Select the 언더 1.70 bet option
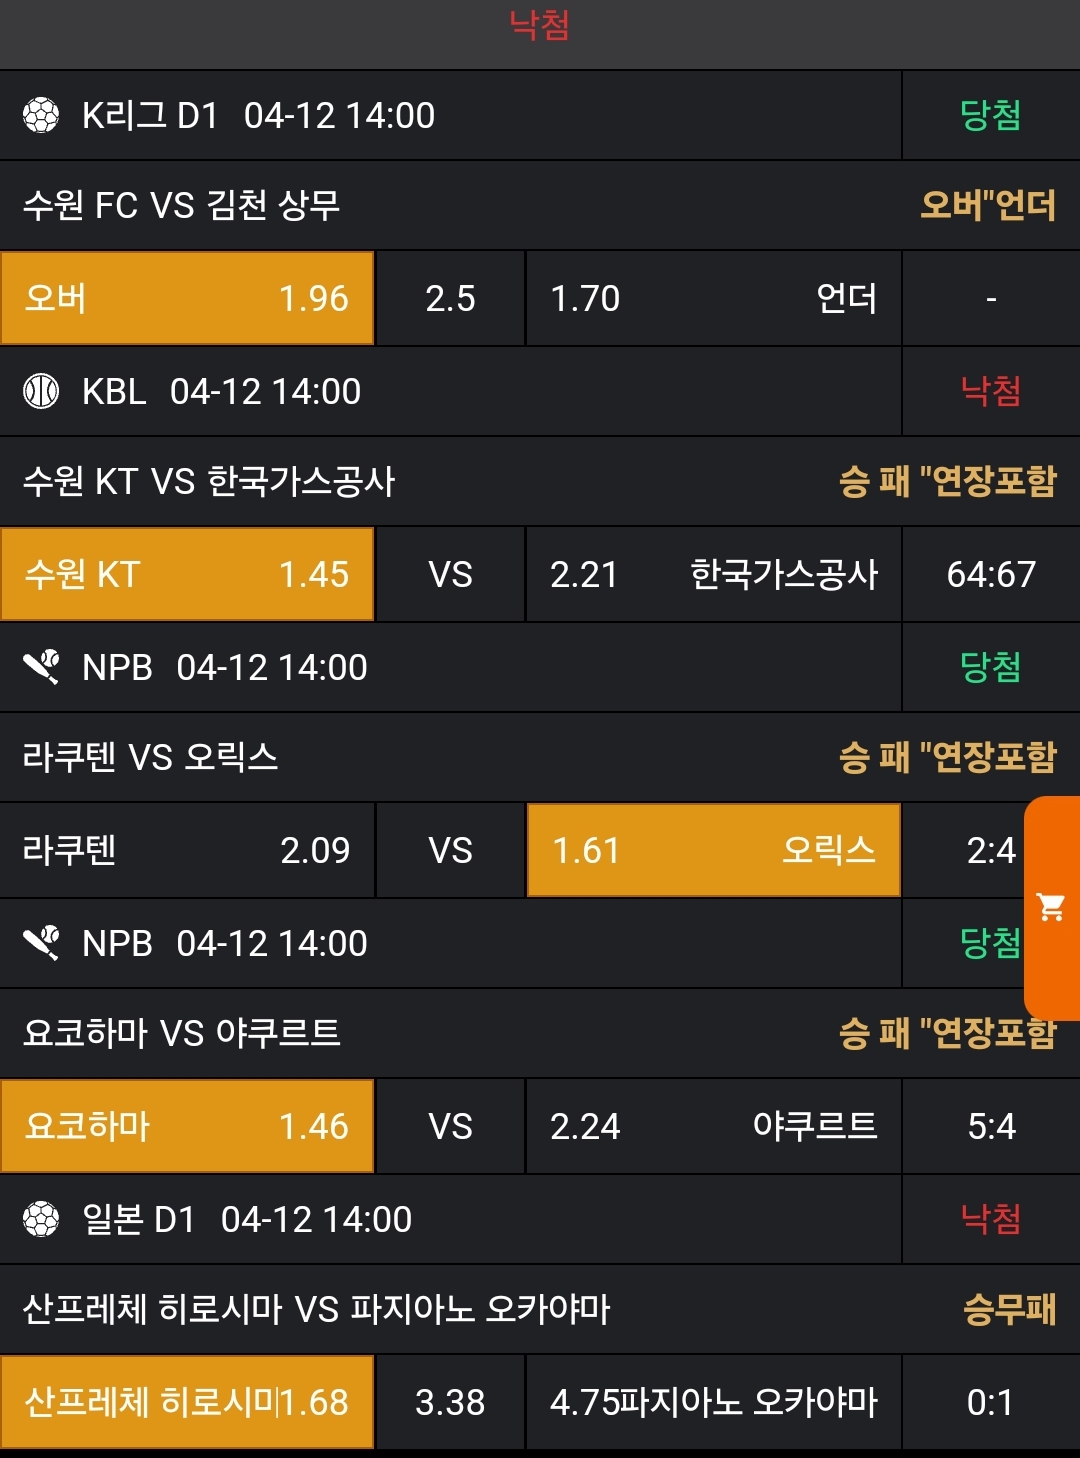Image resolution: width=1080 pixels, height=1458 pixels. [x=713, y=298]
